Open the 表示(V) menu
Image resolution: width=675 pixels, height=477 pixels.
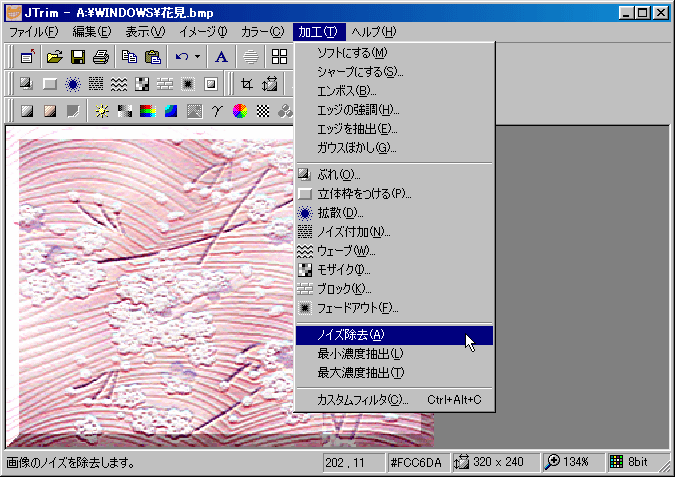145,32
